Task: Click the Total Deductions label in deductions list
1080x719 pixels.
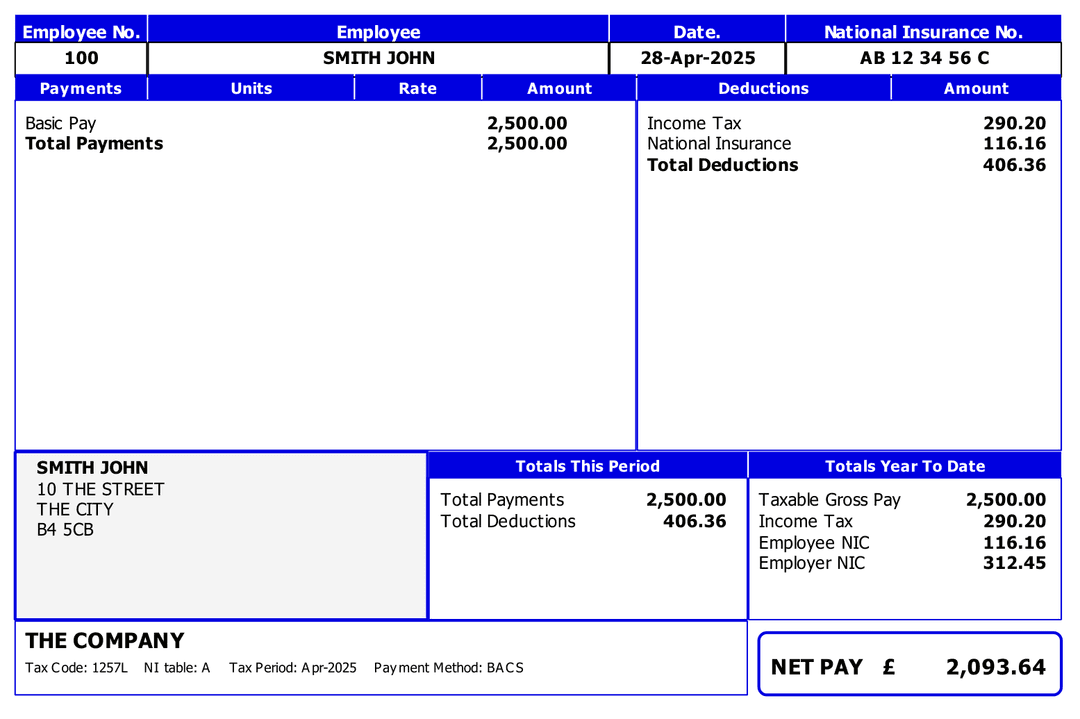Action: (722, 165)
